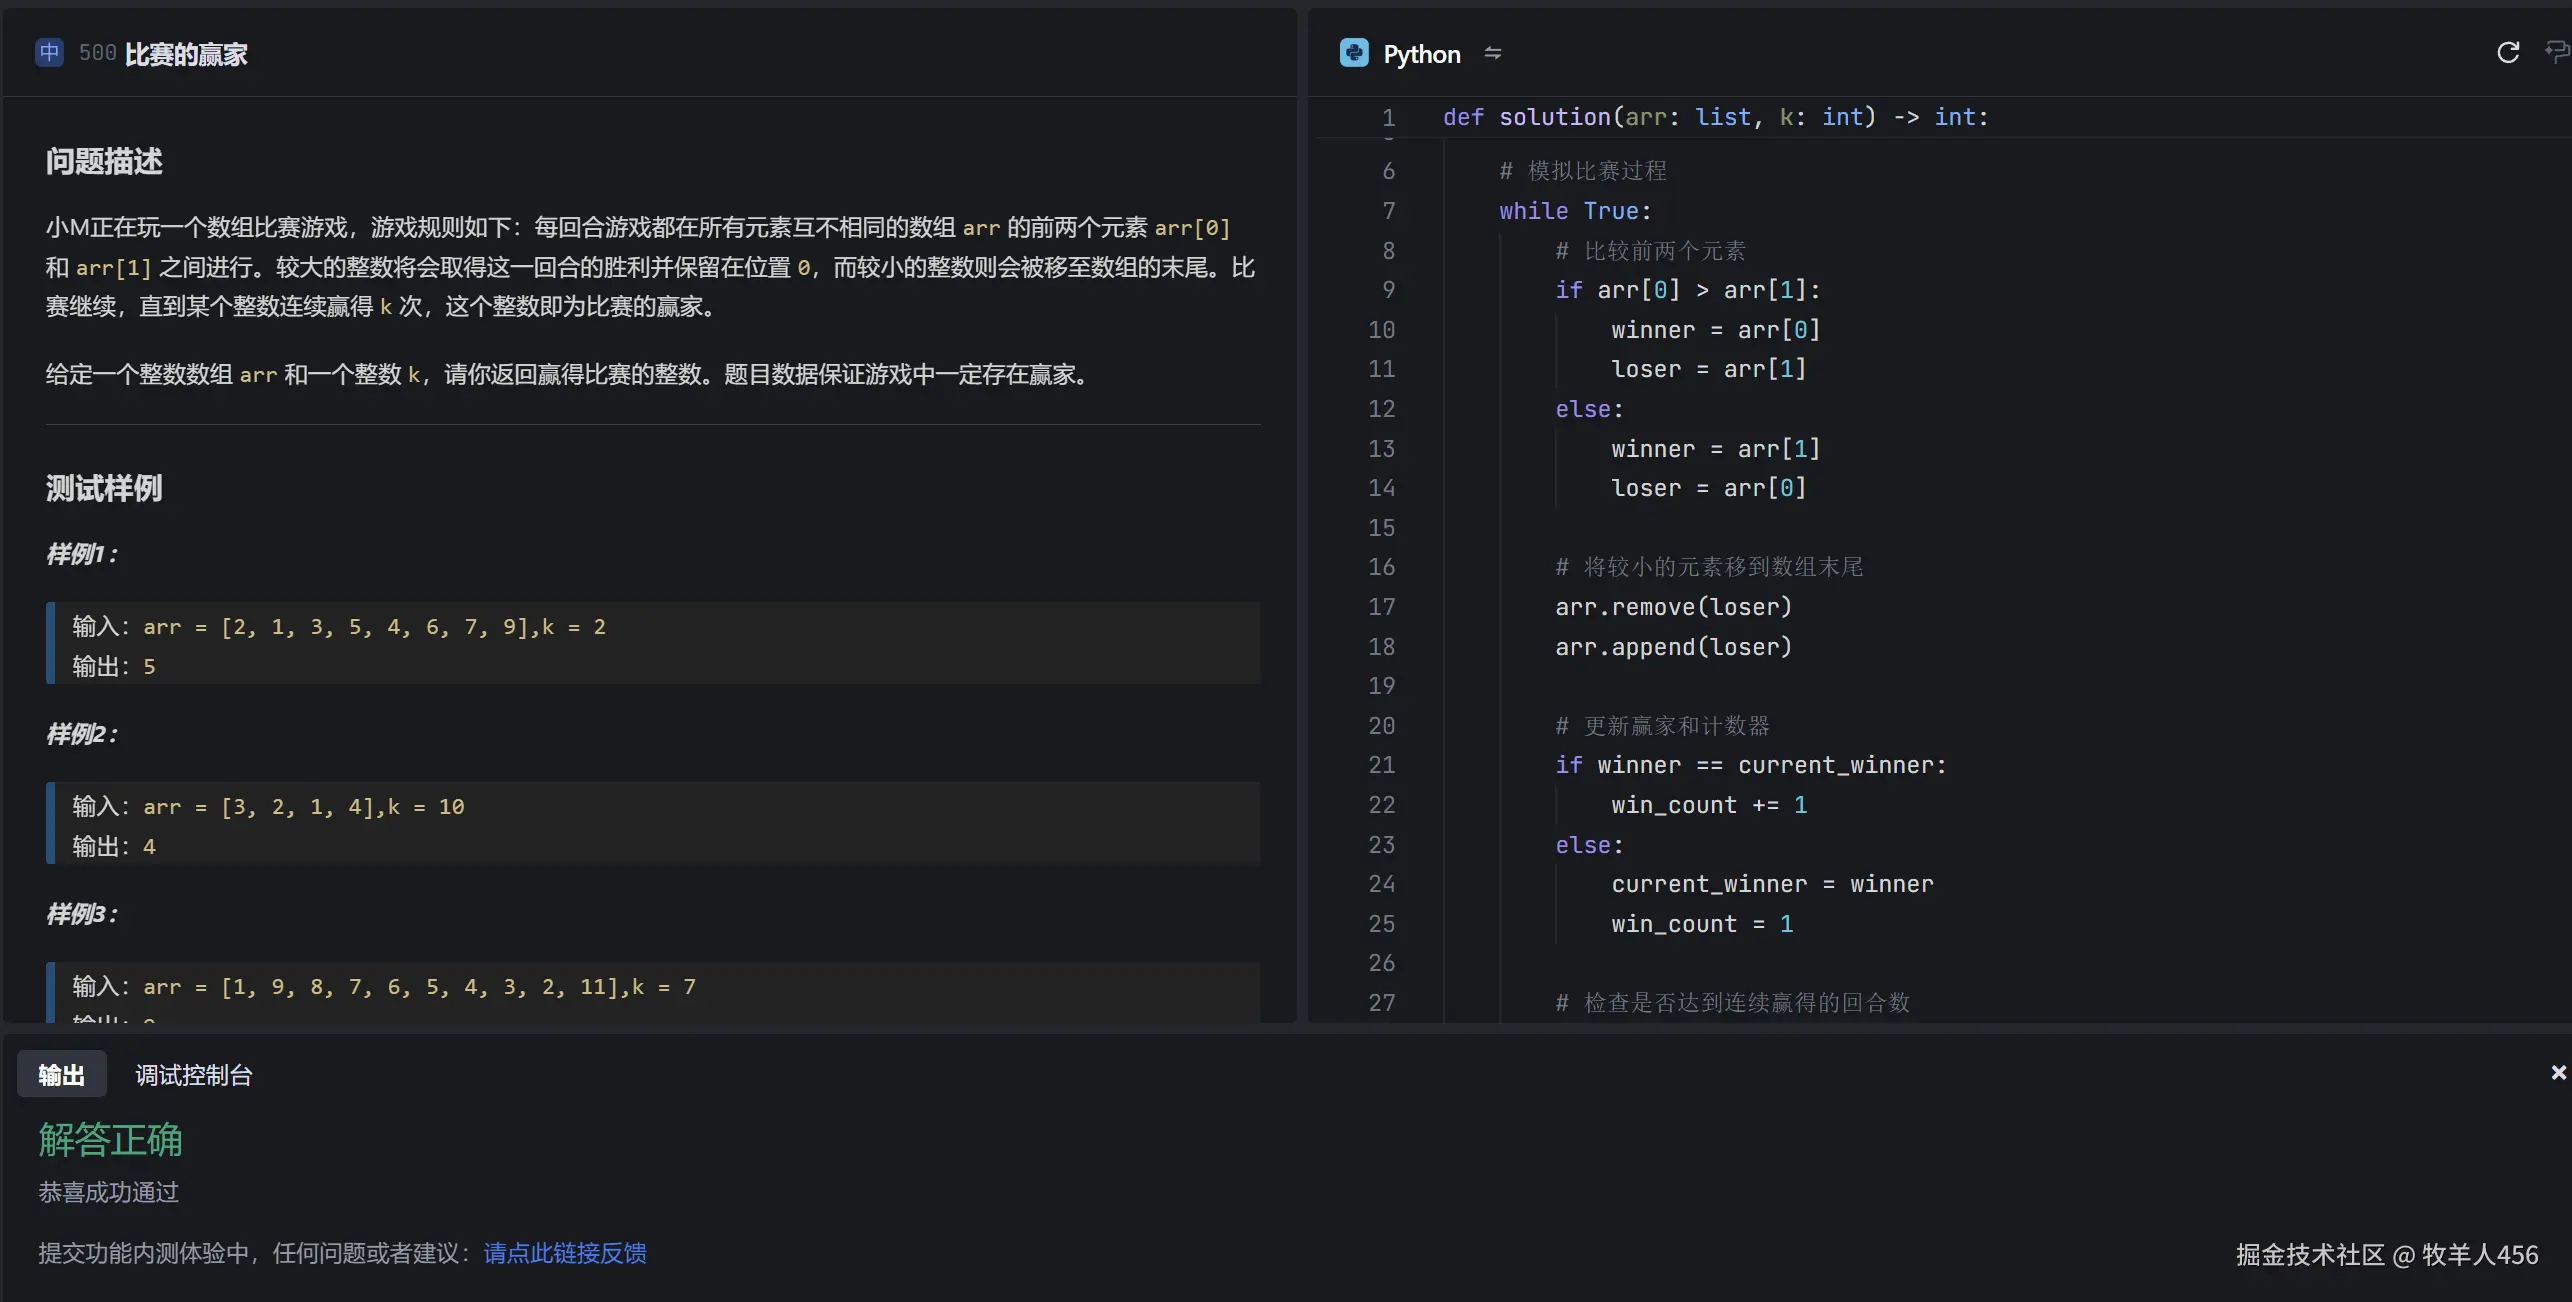2572x1302 pixels.
Task: Click the sticky 'def solution' header line
Action: (x=1714, y=117)
